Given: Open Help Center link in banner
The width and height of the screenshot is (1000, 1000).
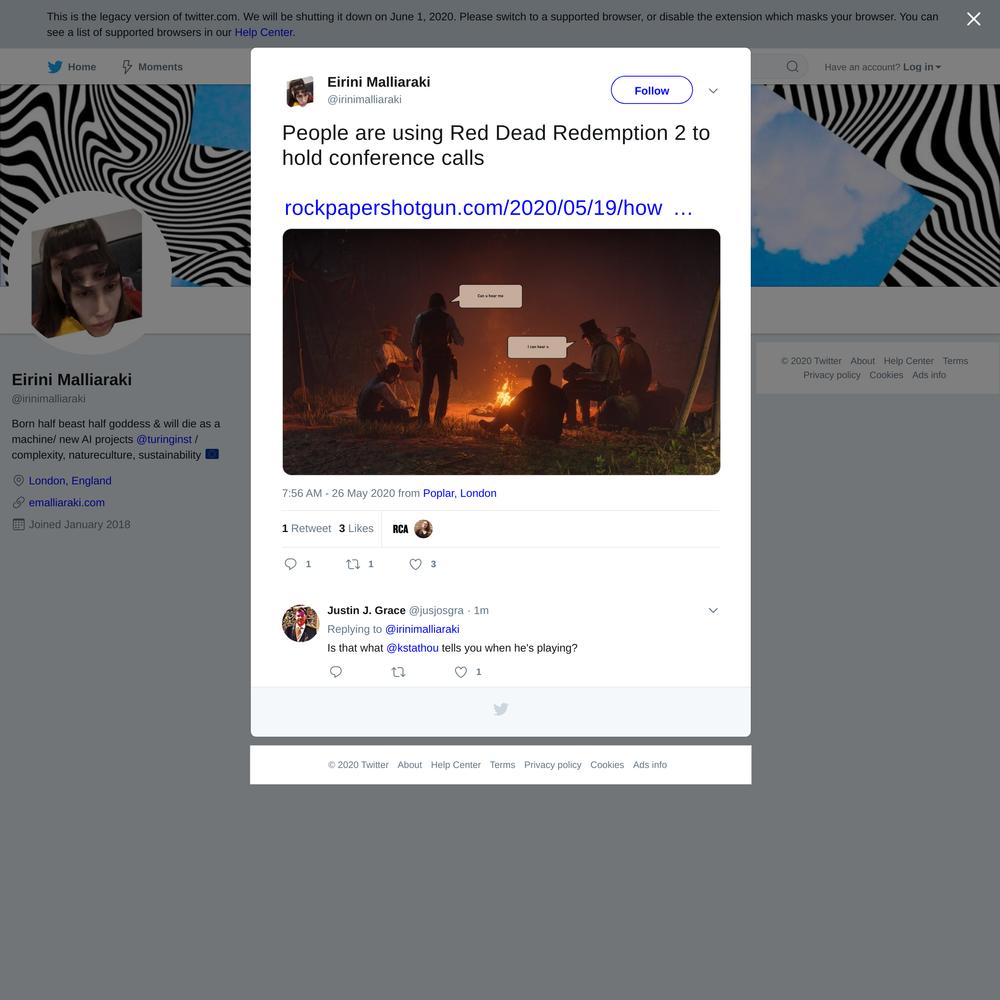Looking at the screenshot, I should click(x=264, y=33).
